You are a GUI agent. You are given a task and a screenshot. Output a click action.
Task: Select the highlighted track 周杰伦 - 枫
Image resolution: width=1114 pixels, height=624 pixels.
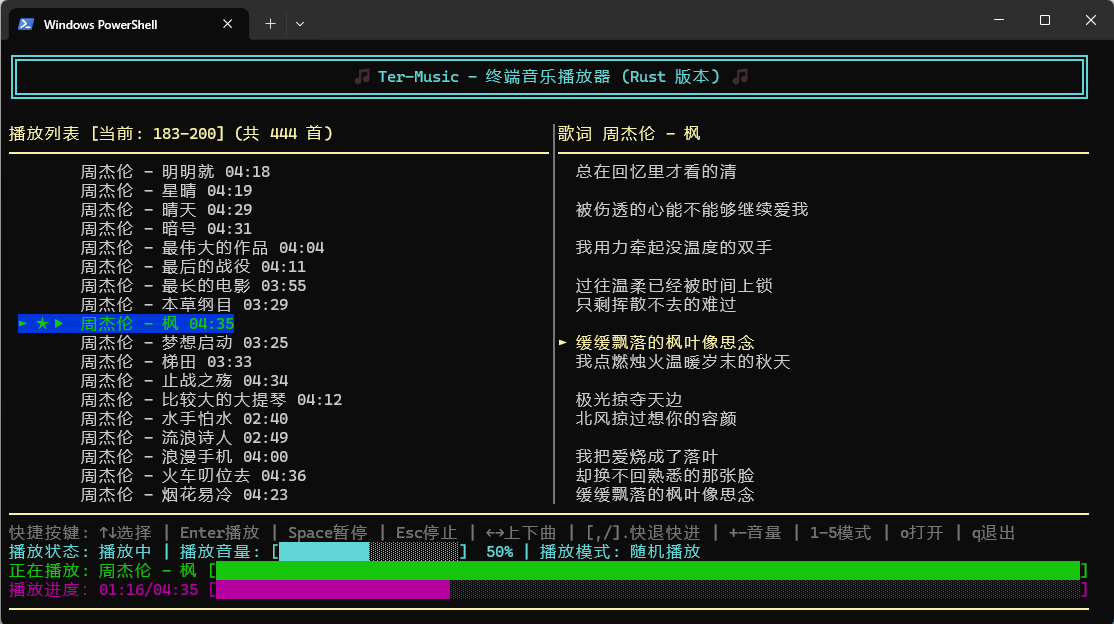157,324
